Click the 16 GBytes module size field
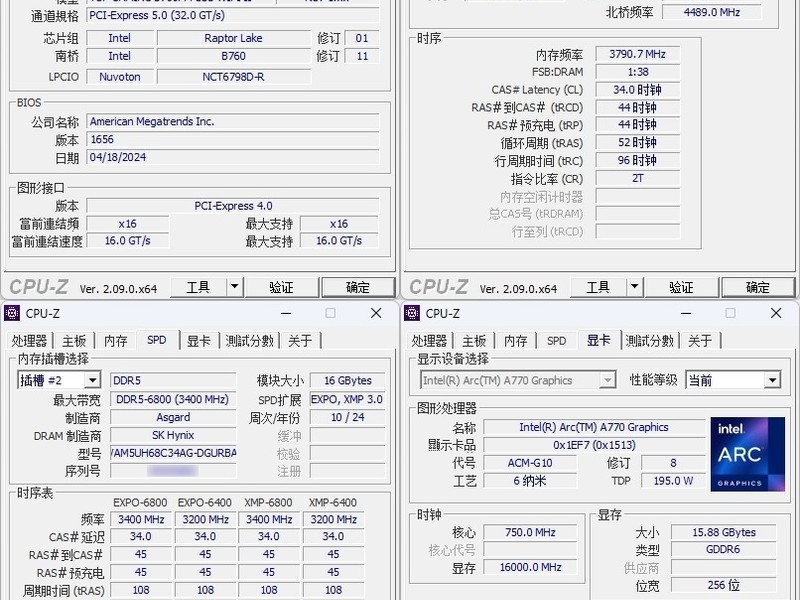The height and width of the screenshot is (600, 800). 347,381
